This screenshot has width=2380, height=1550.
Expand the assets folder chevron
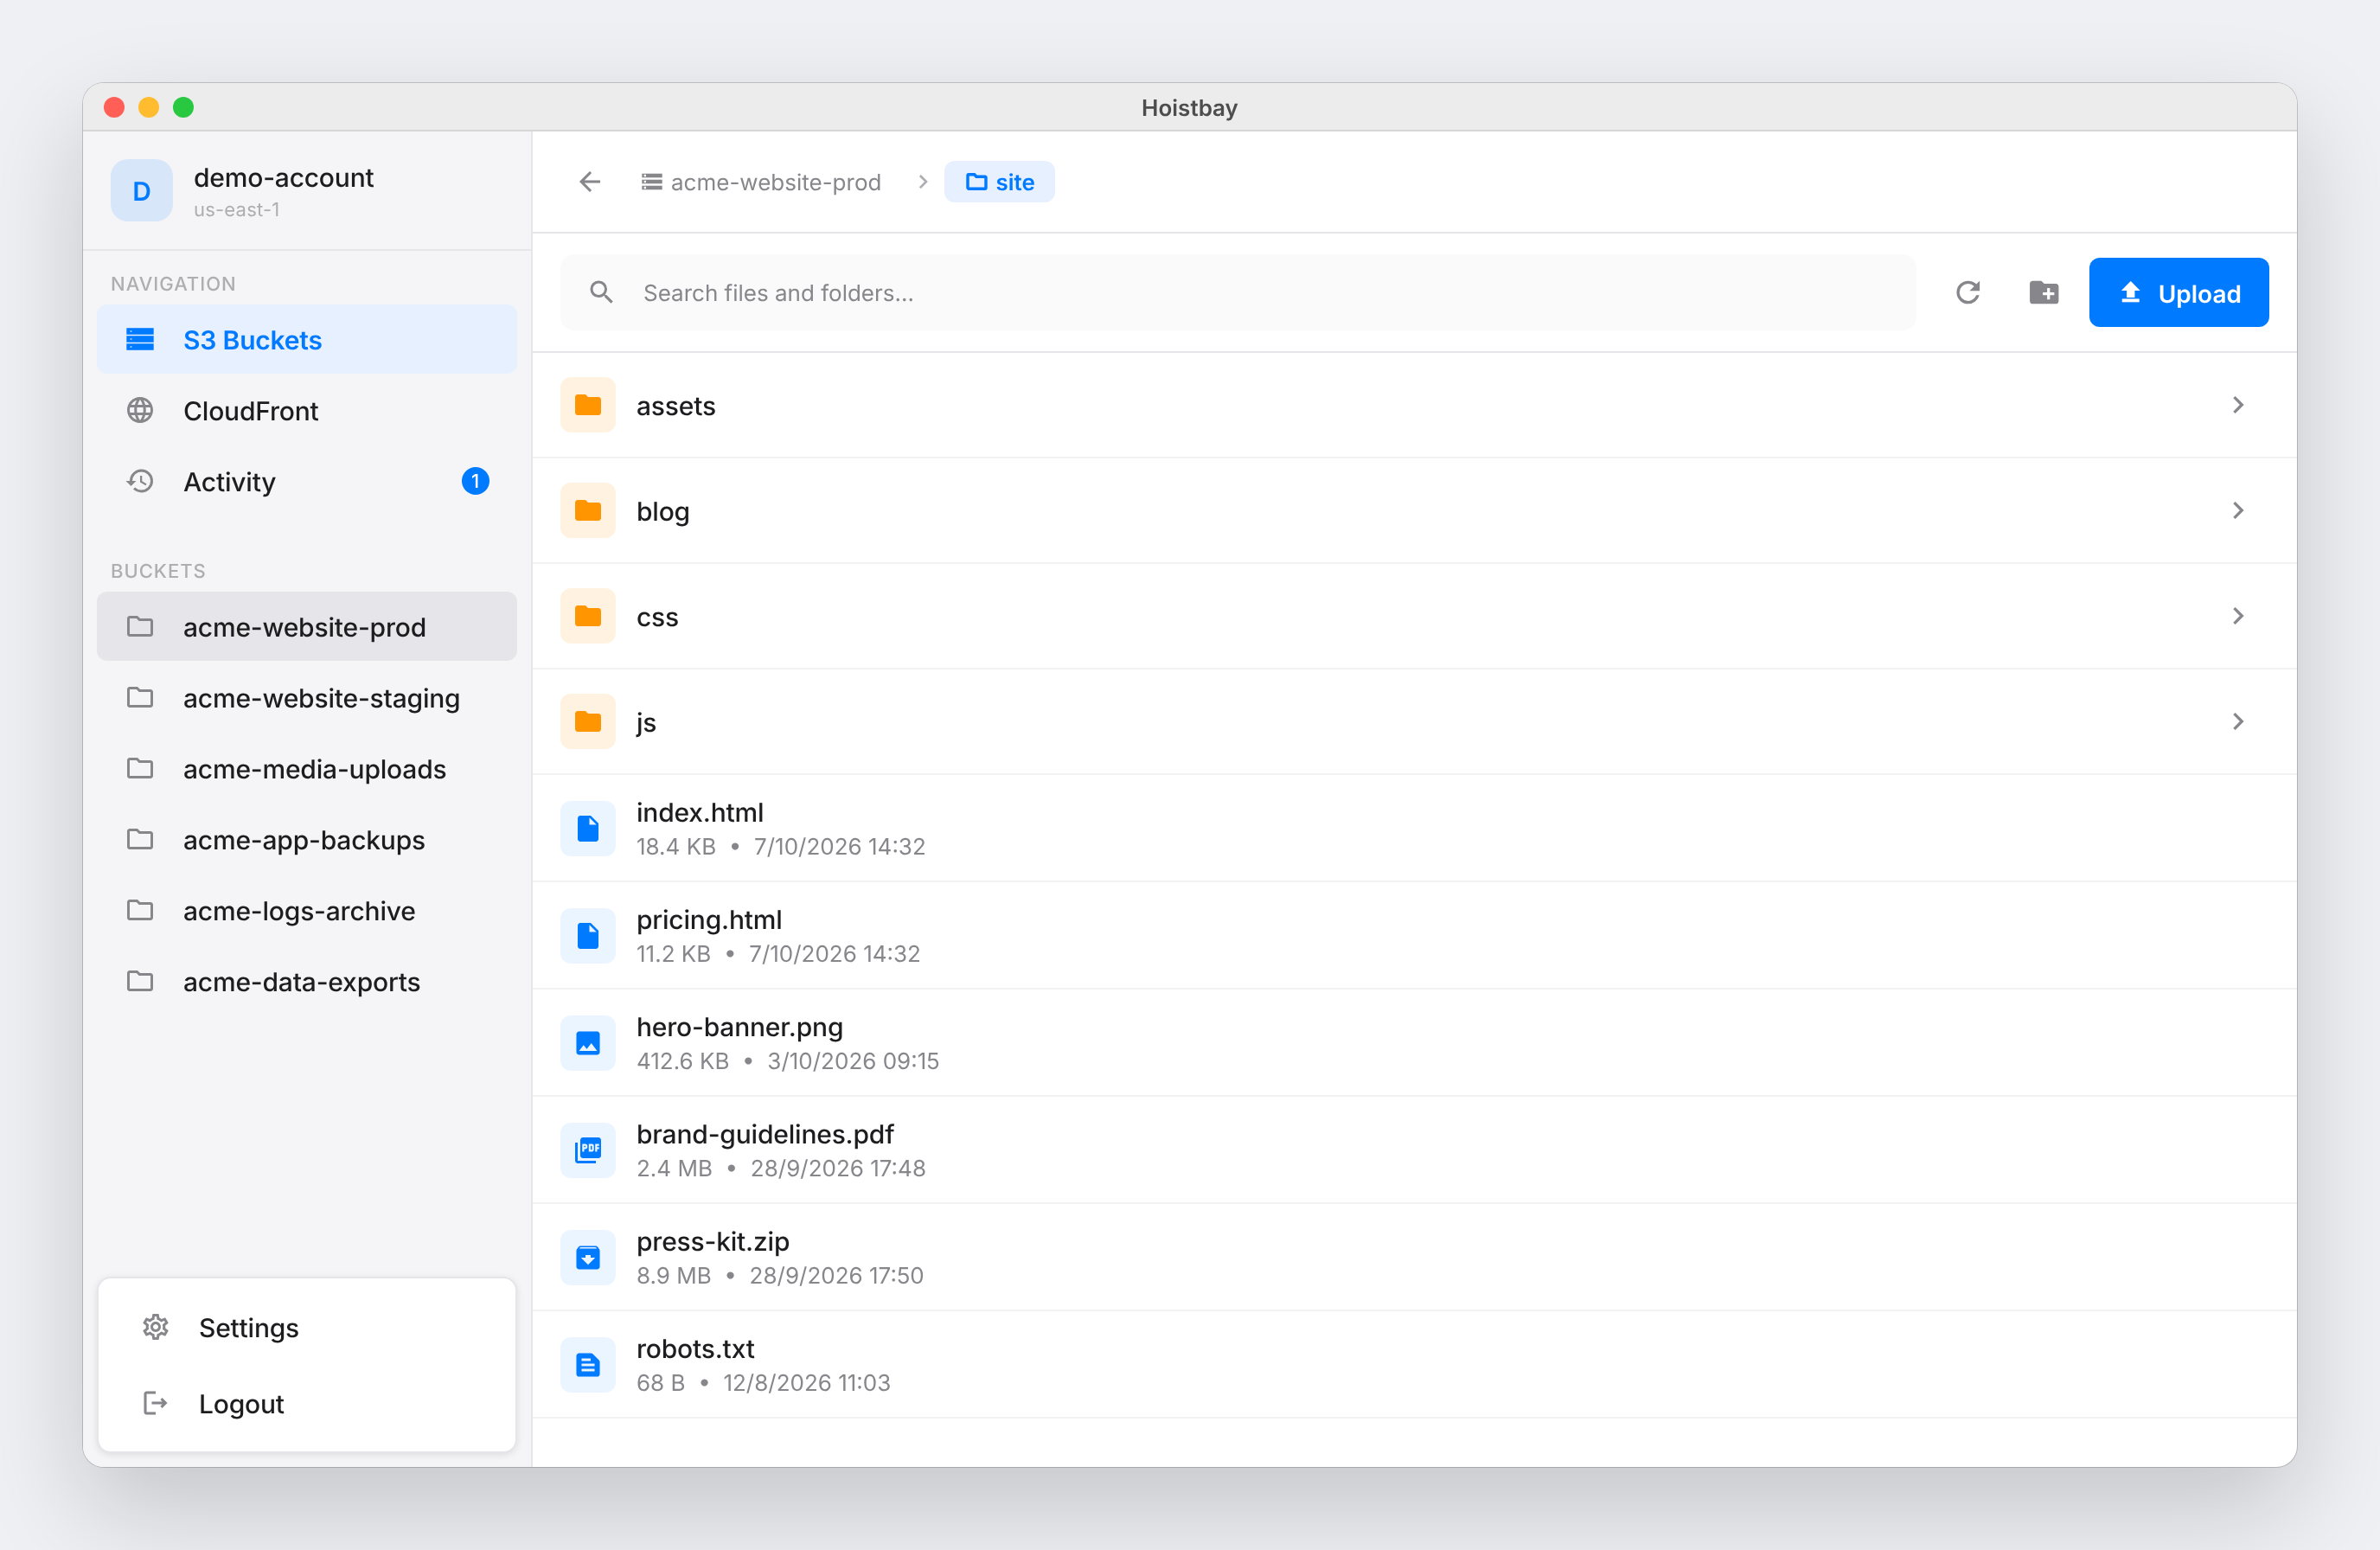[2238, 405]
